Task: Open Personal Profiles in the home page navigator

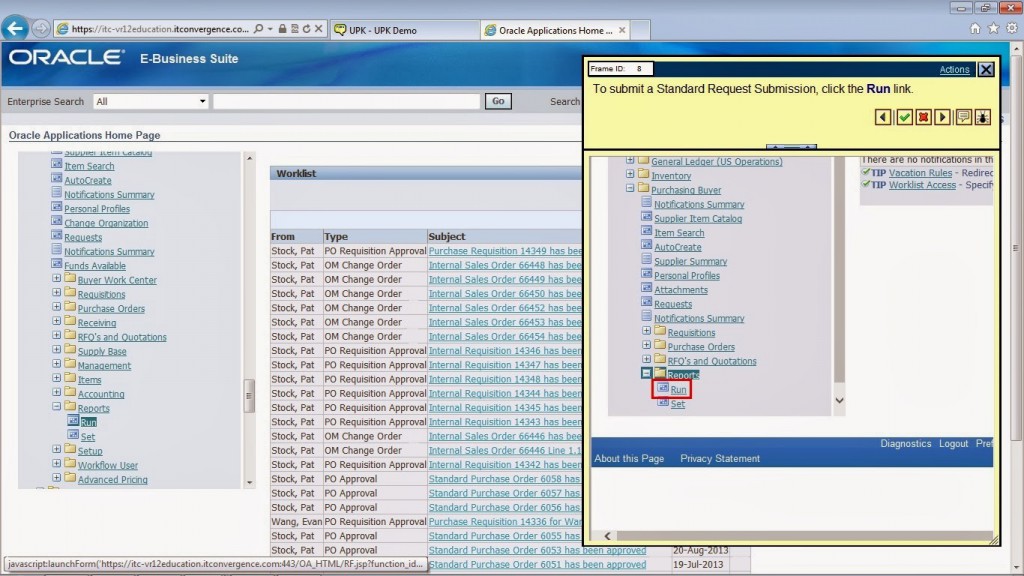Action: (97, 209)
